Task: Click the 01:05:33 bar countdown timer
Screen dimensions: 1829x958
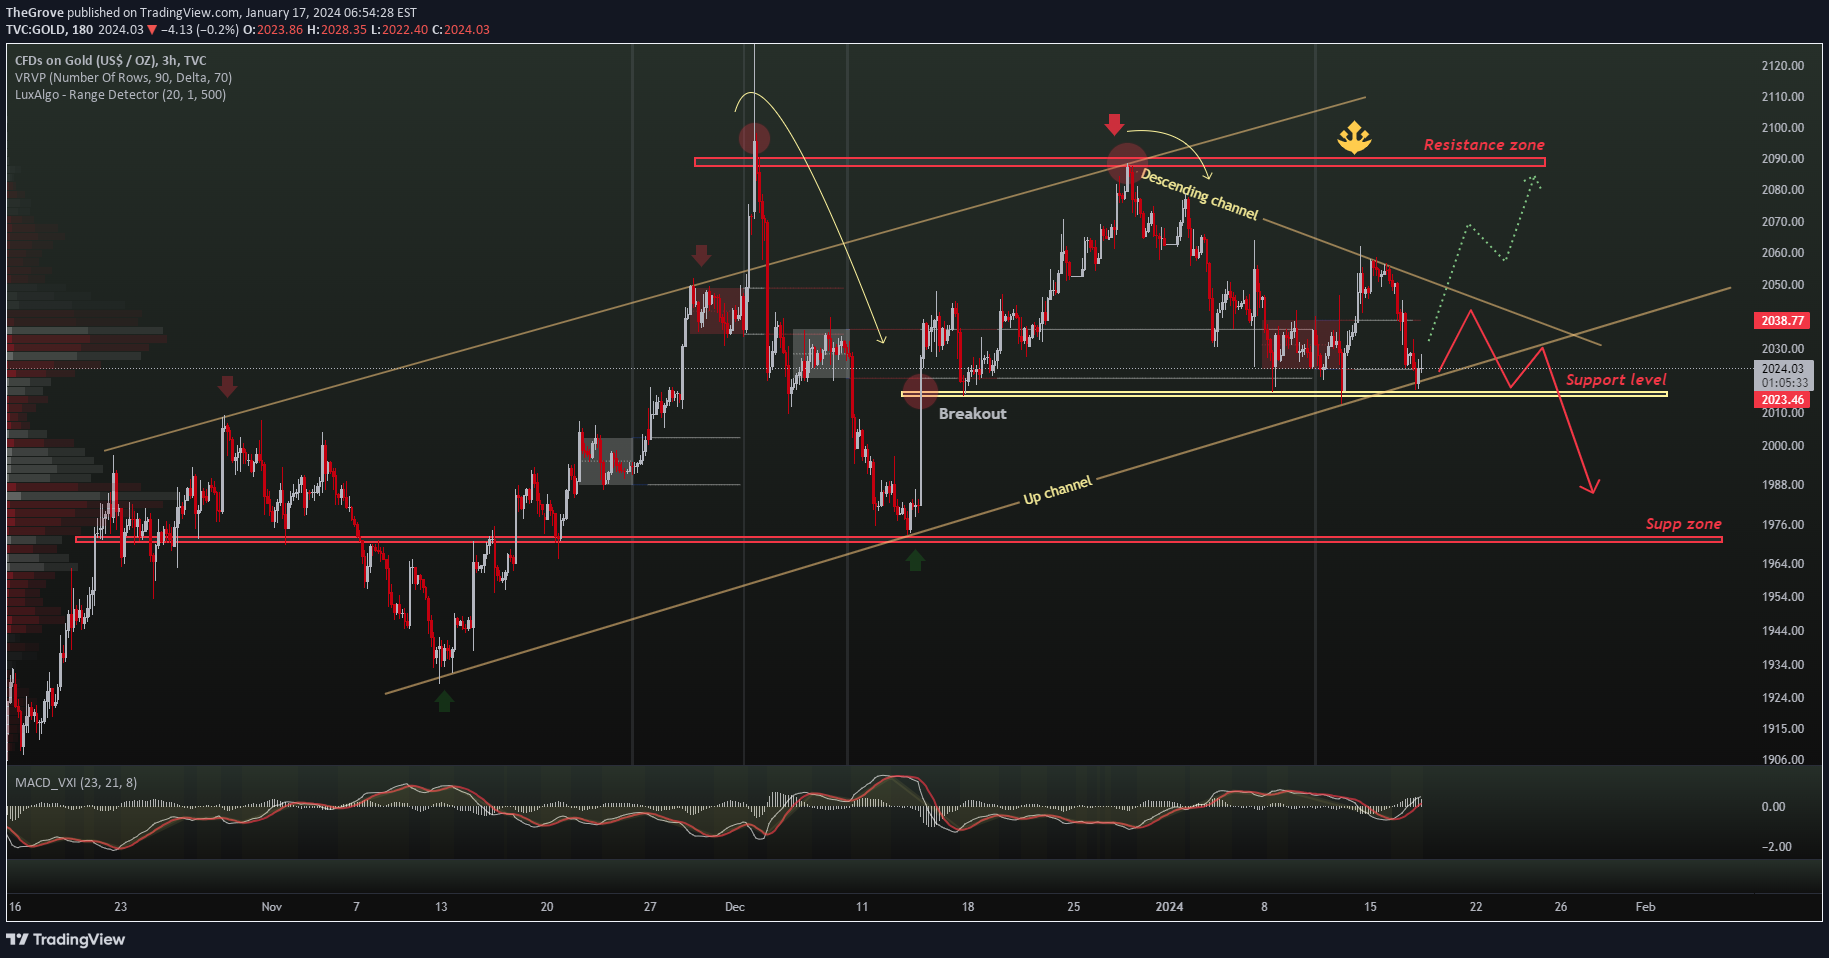Action: [x=1783, y=383]
